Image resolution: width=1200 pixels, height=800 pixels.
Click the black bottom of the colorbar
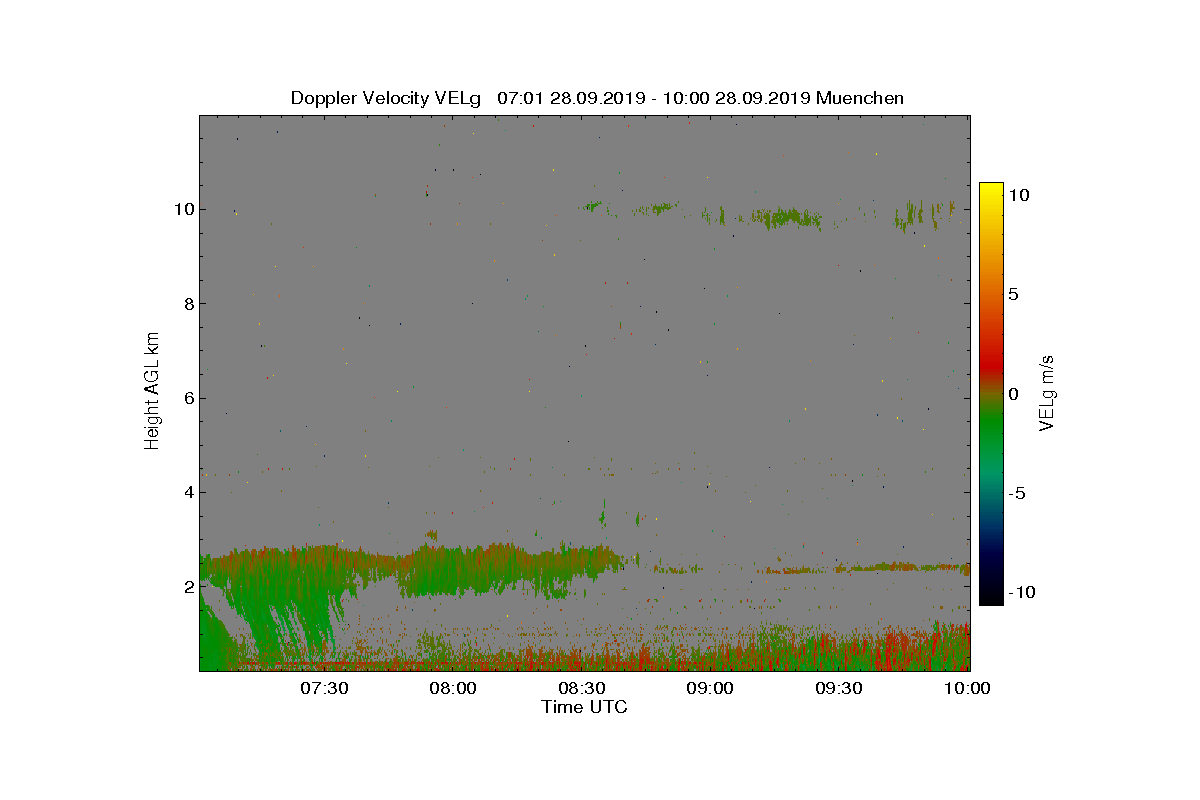pos(991,596)
